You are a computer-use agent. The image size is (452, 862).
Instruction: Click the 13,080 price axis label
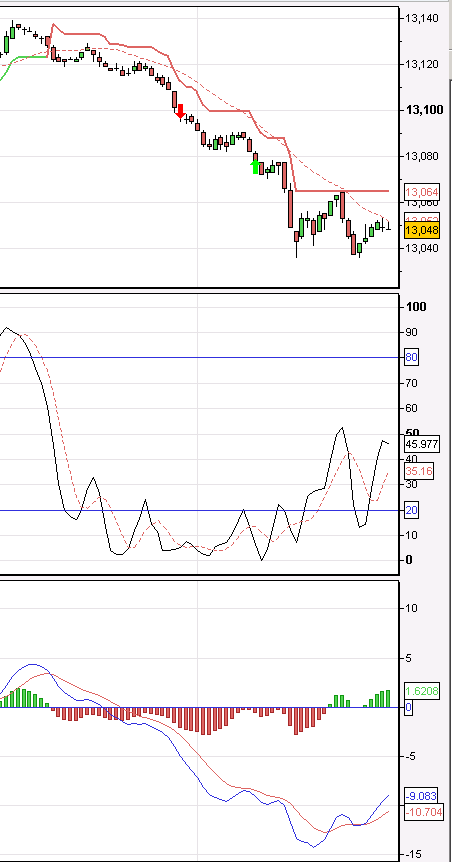pyautogui.click(x=422, y=156)
